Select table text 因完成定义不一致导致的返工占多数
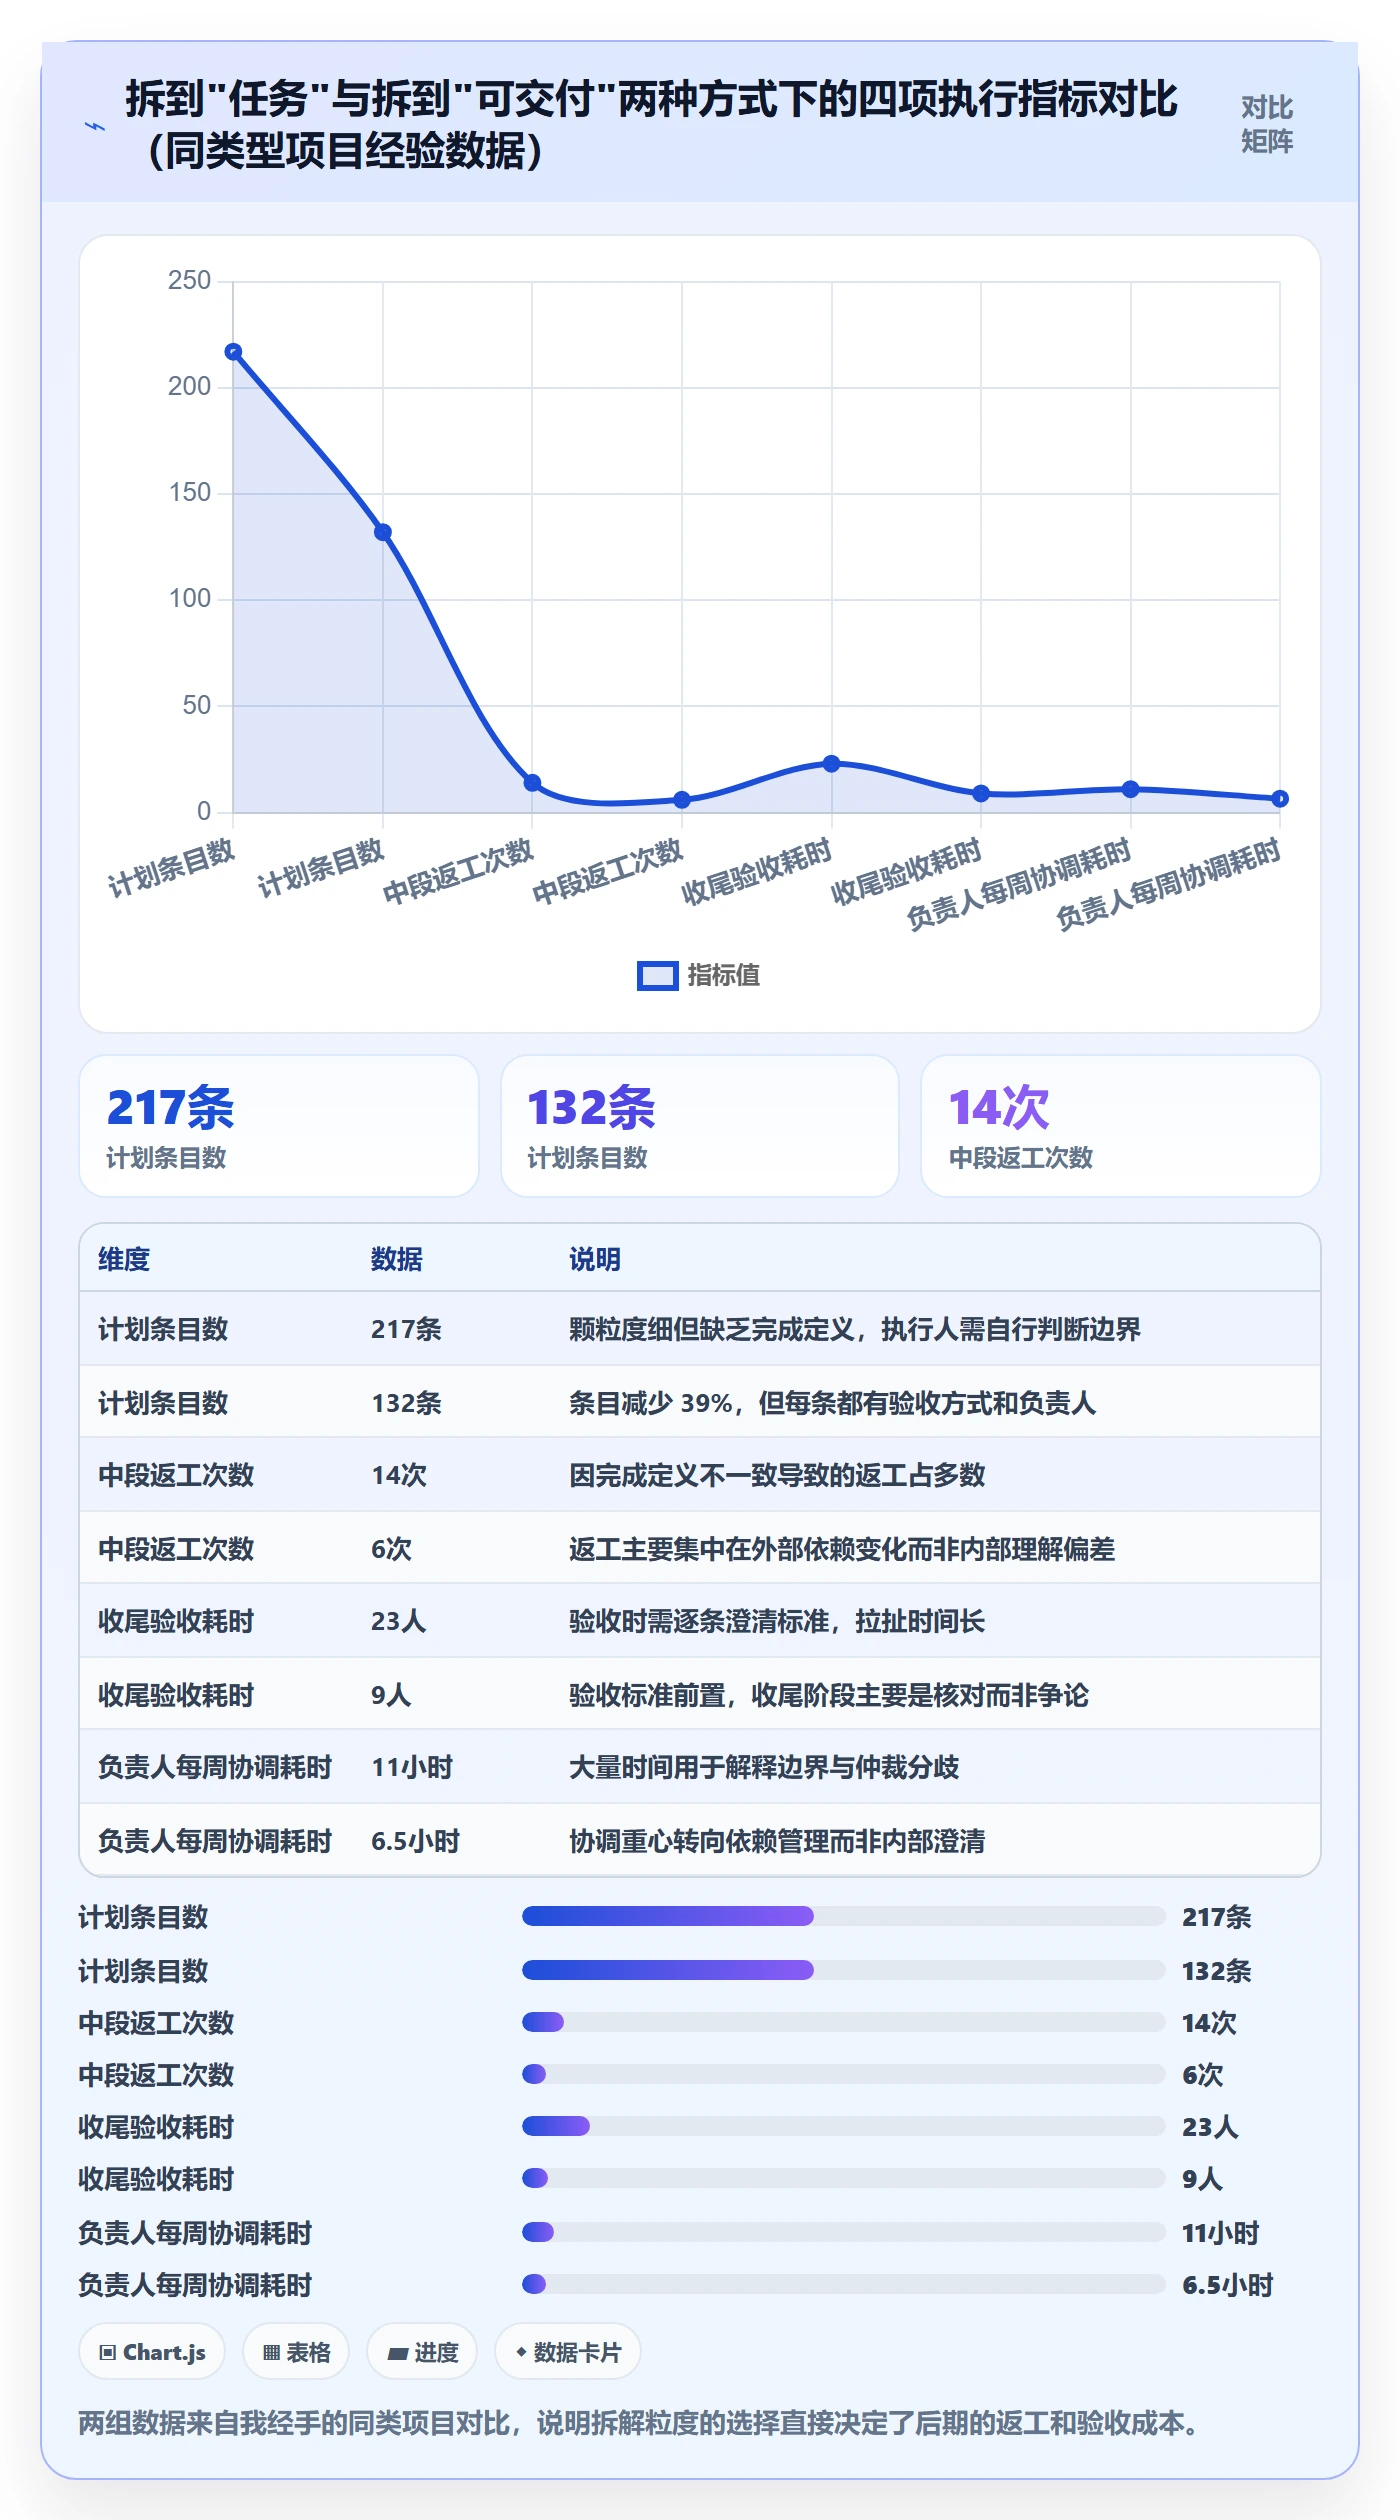This screenshot has height=2520, width=1400. [777, 1475]
